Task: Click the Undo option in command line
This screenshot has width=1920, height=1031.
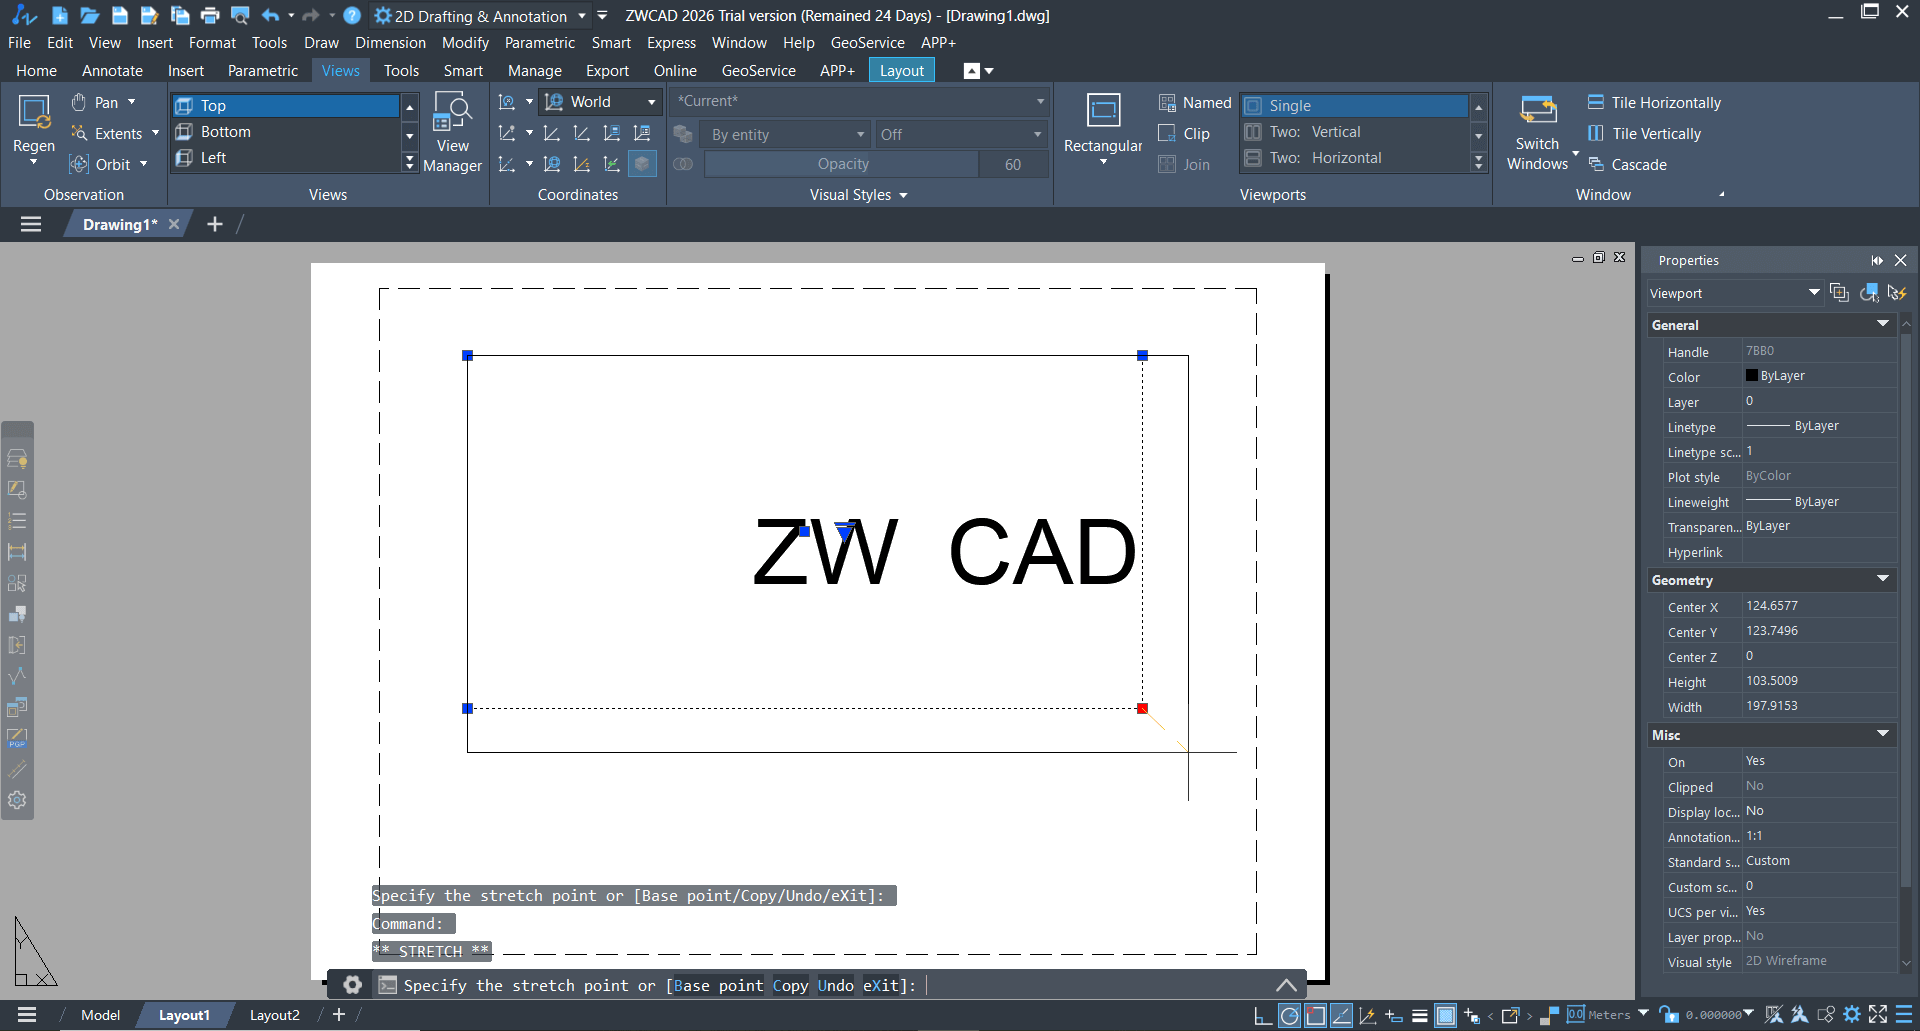Action: coord(836,985)
